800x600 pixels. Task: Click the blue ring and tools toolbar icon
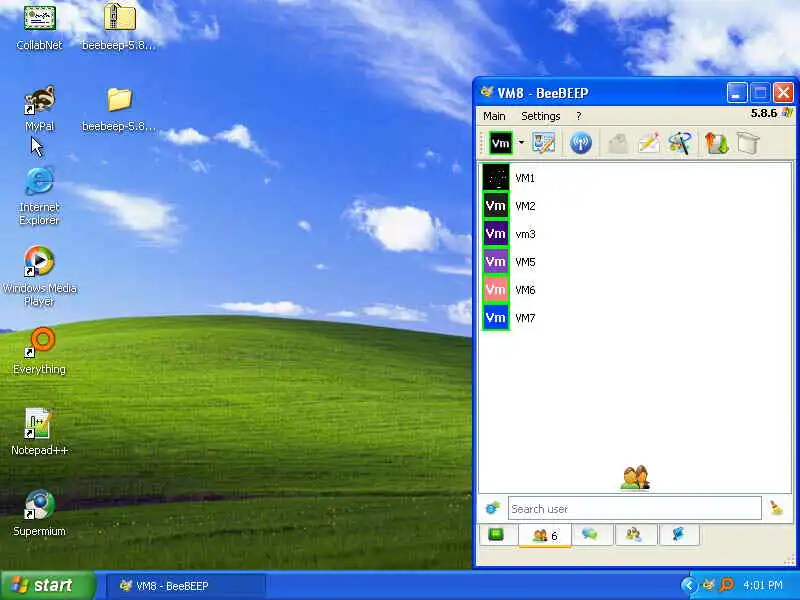point(680,143)
